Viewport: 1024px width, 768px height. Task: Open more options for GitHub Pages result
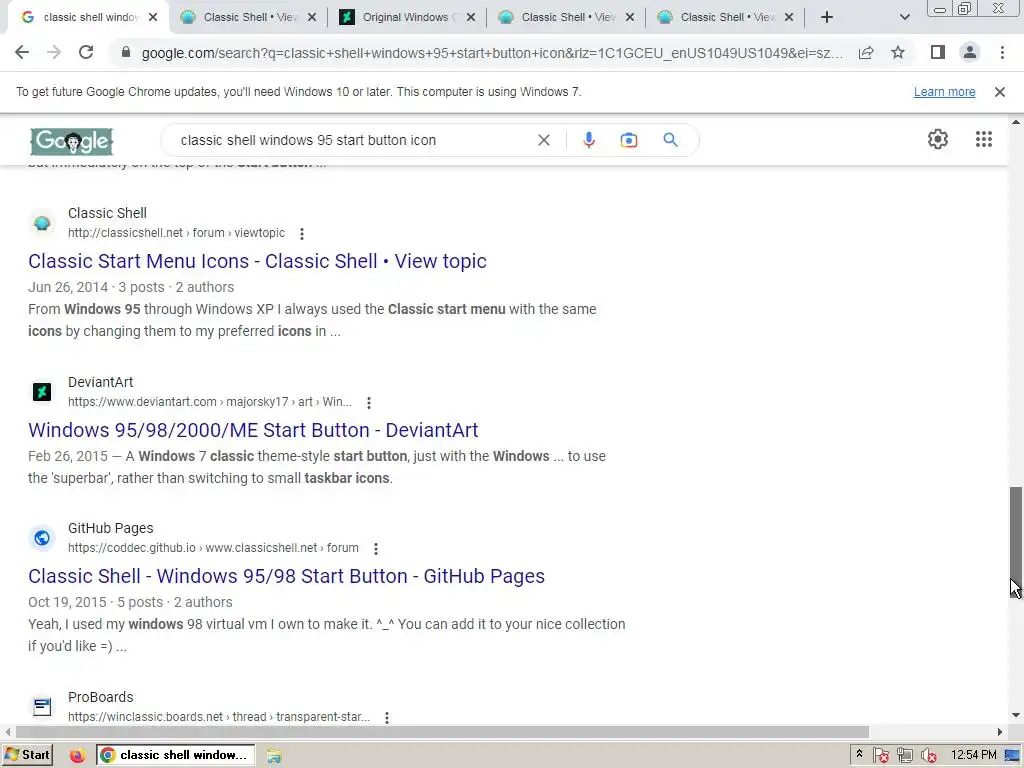(376, 549)
